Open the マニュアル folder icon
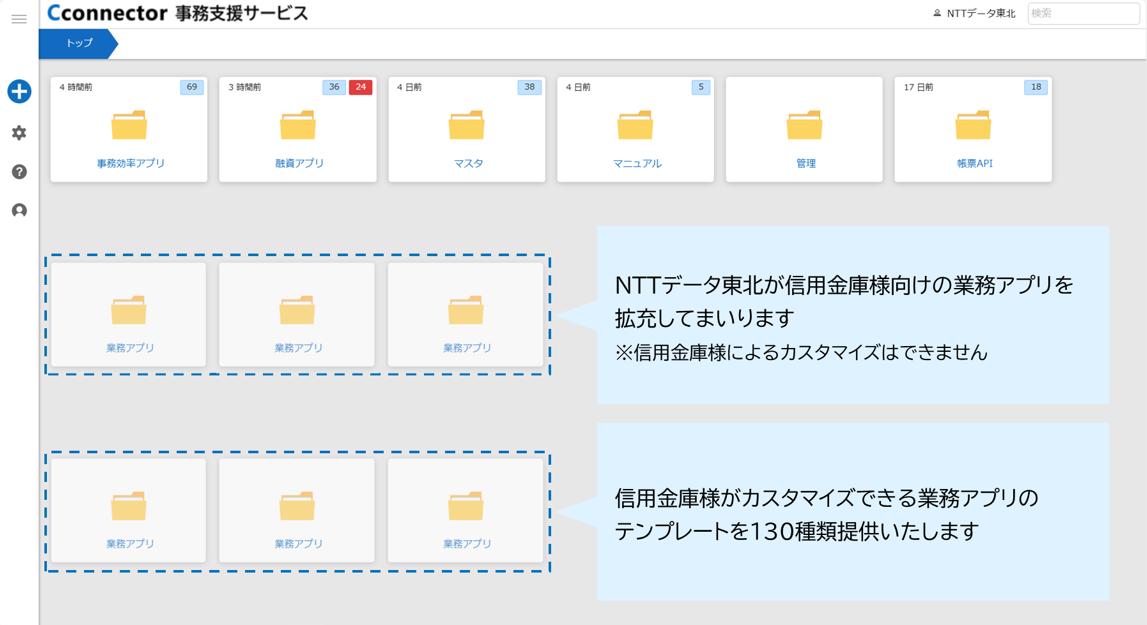The height and width of the screenshot is (625, 1147). (x=635, y=125)
